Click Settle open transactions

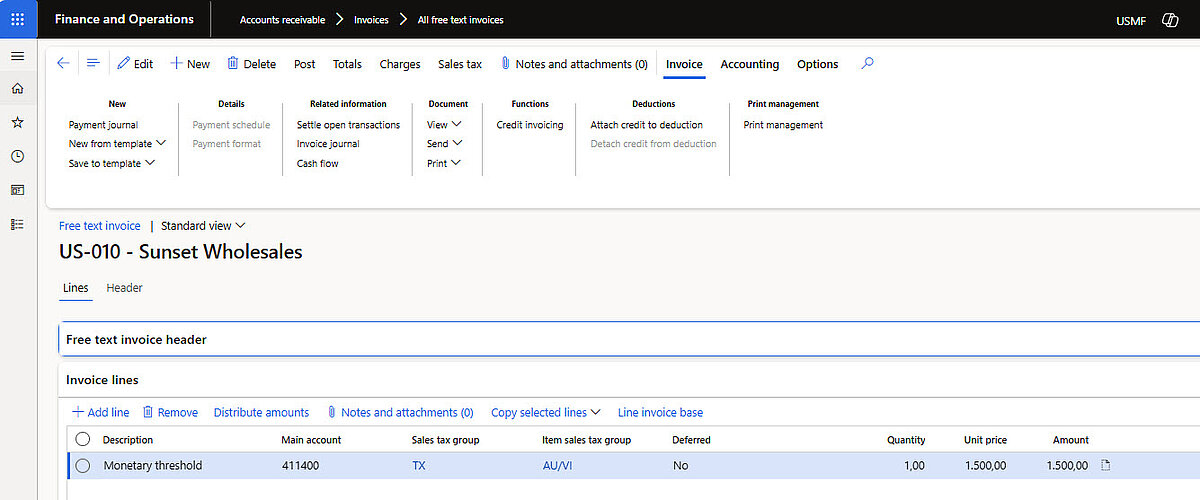coord(348,125)
